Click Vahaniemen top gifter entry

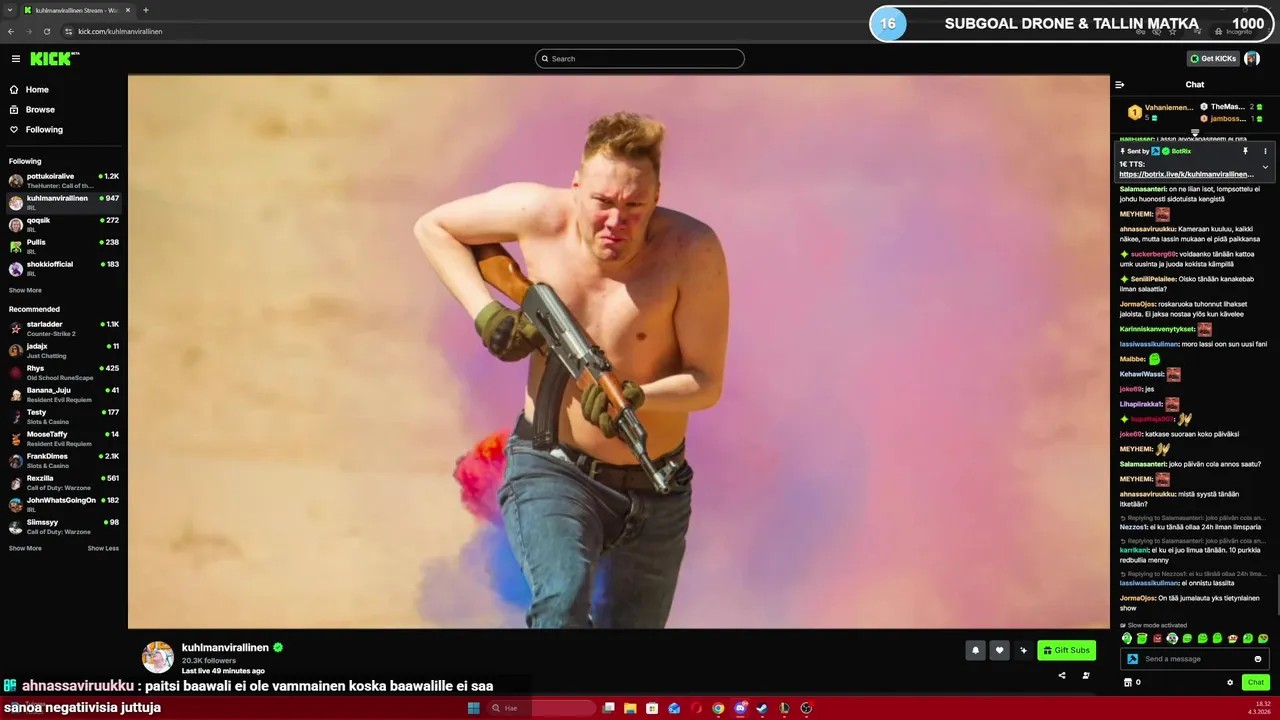(1159, 112)
